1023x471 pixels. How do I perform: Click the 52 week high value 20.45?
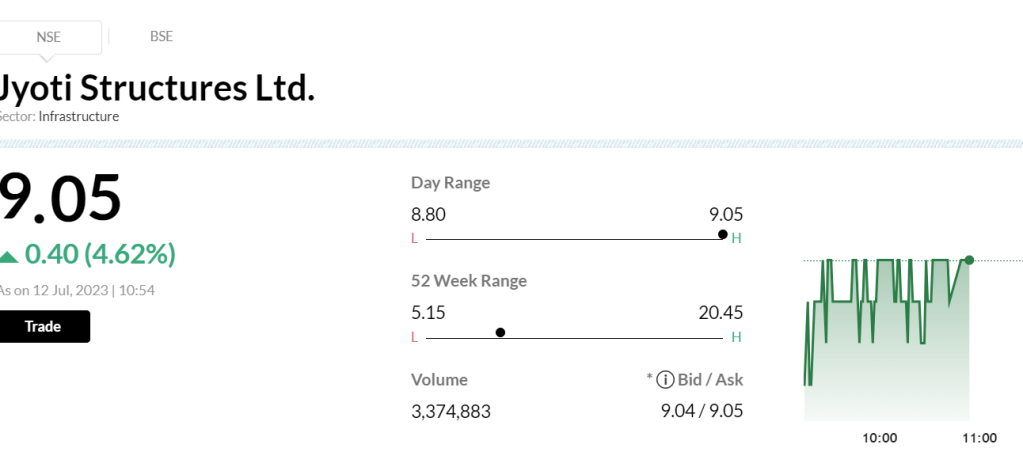[x=720, y=312]
